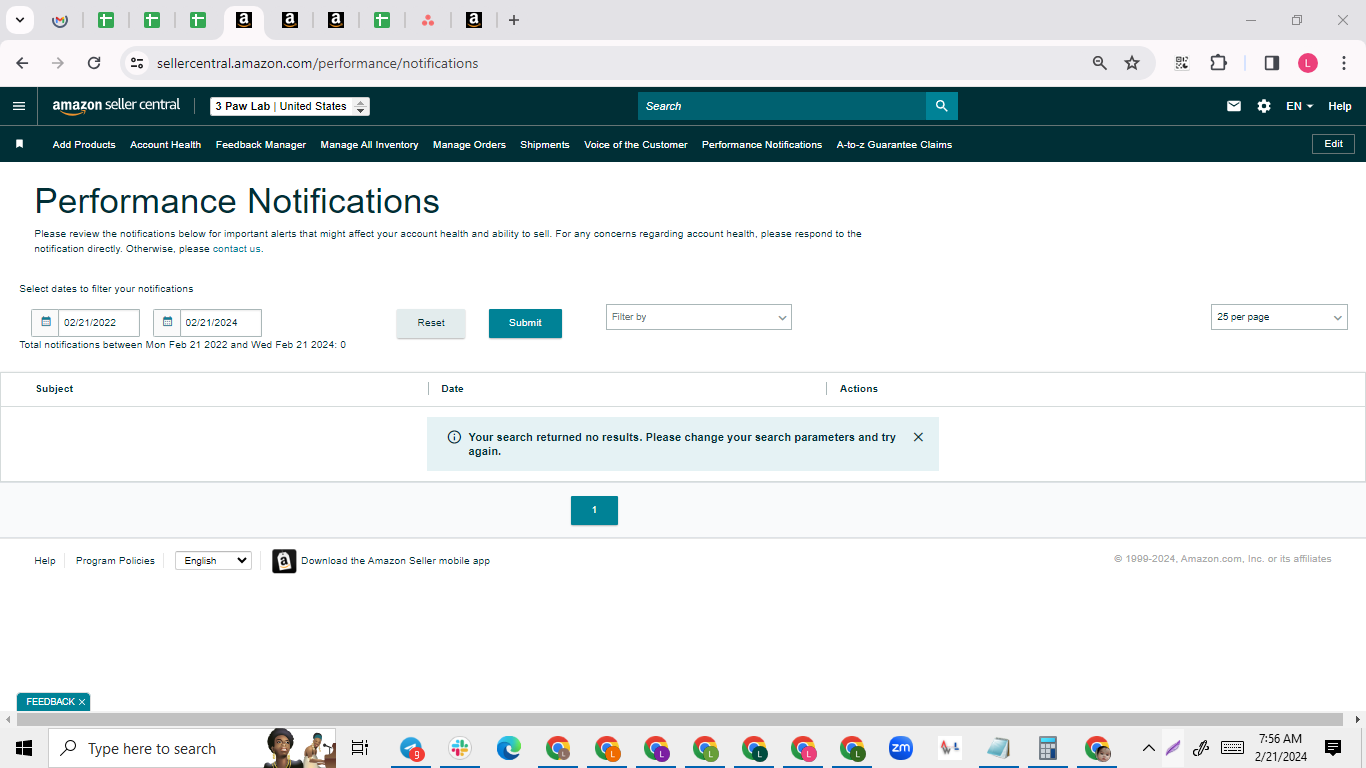1366x768 pixels.
Task: Click the start date field 02/21/2022
Action: [99, 323]
